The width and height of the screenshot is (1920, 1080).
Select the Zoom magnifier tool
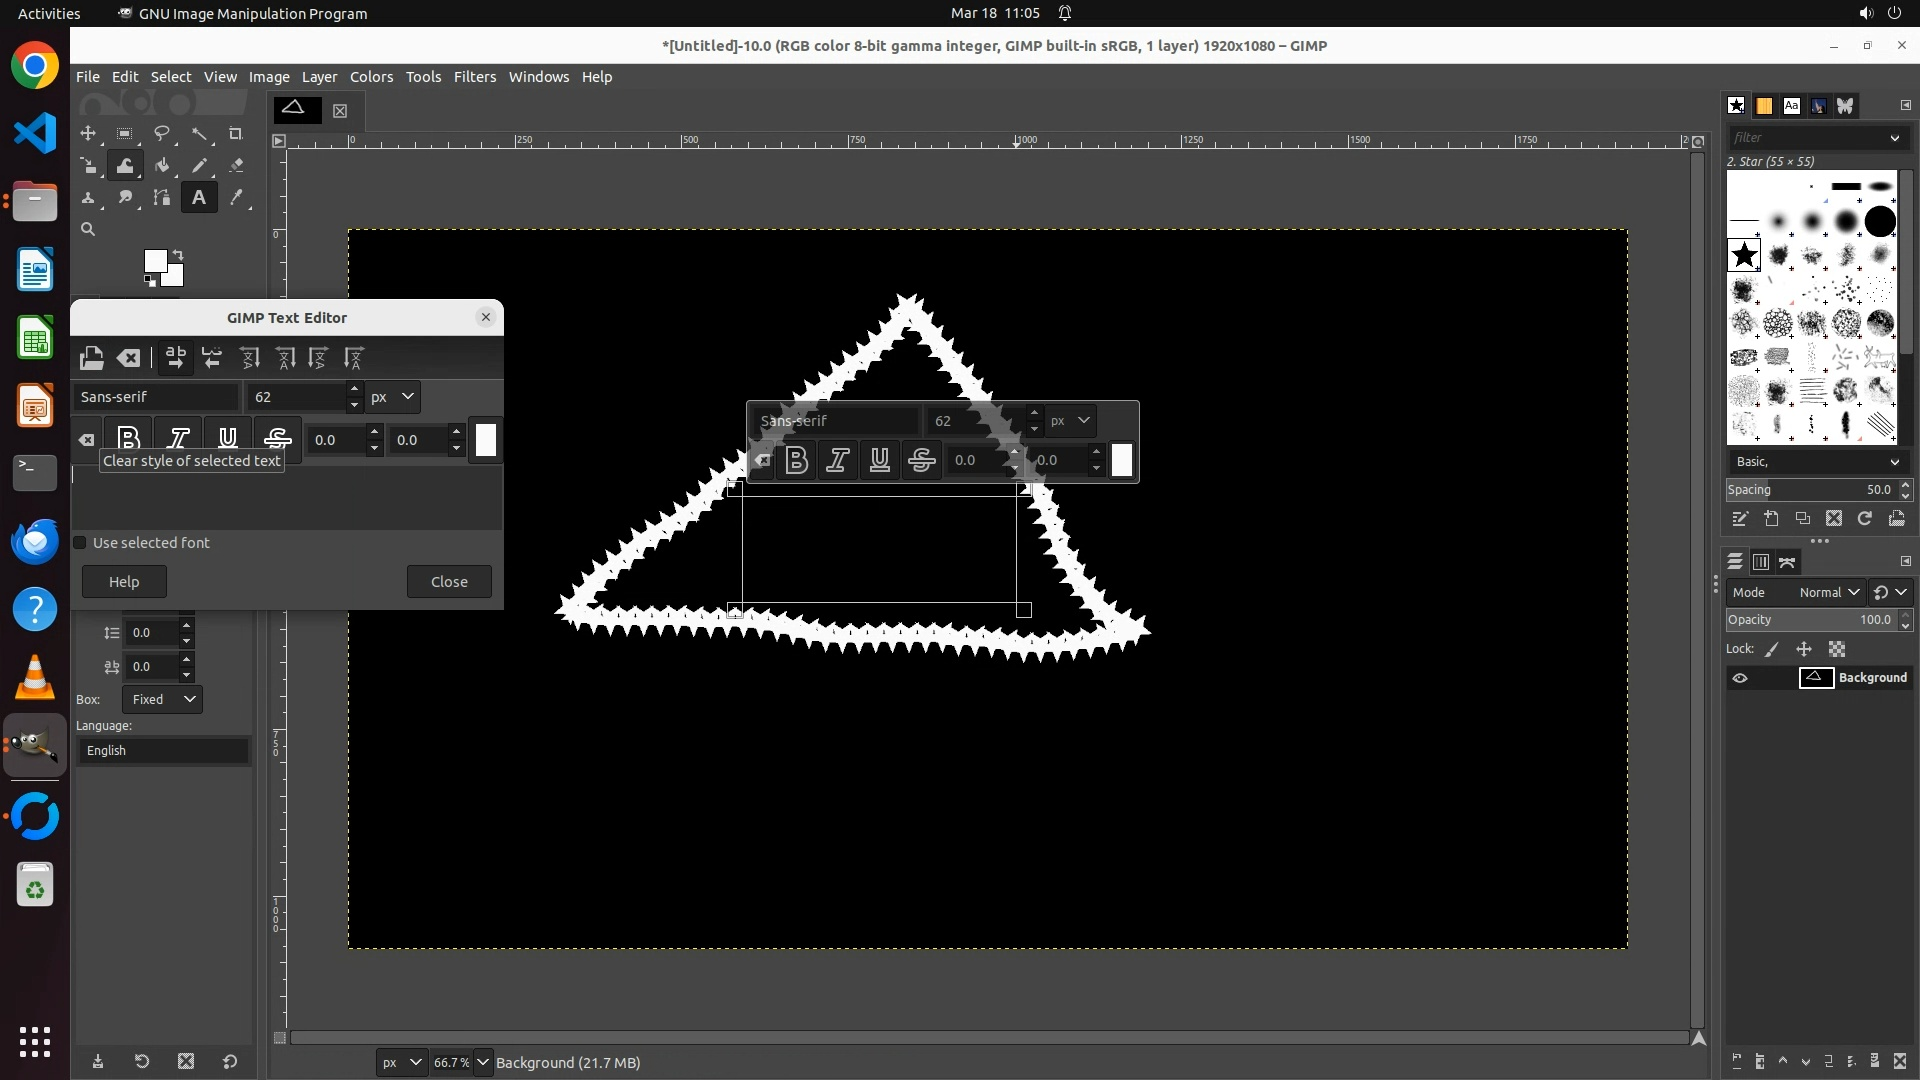(88, 230)
